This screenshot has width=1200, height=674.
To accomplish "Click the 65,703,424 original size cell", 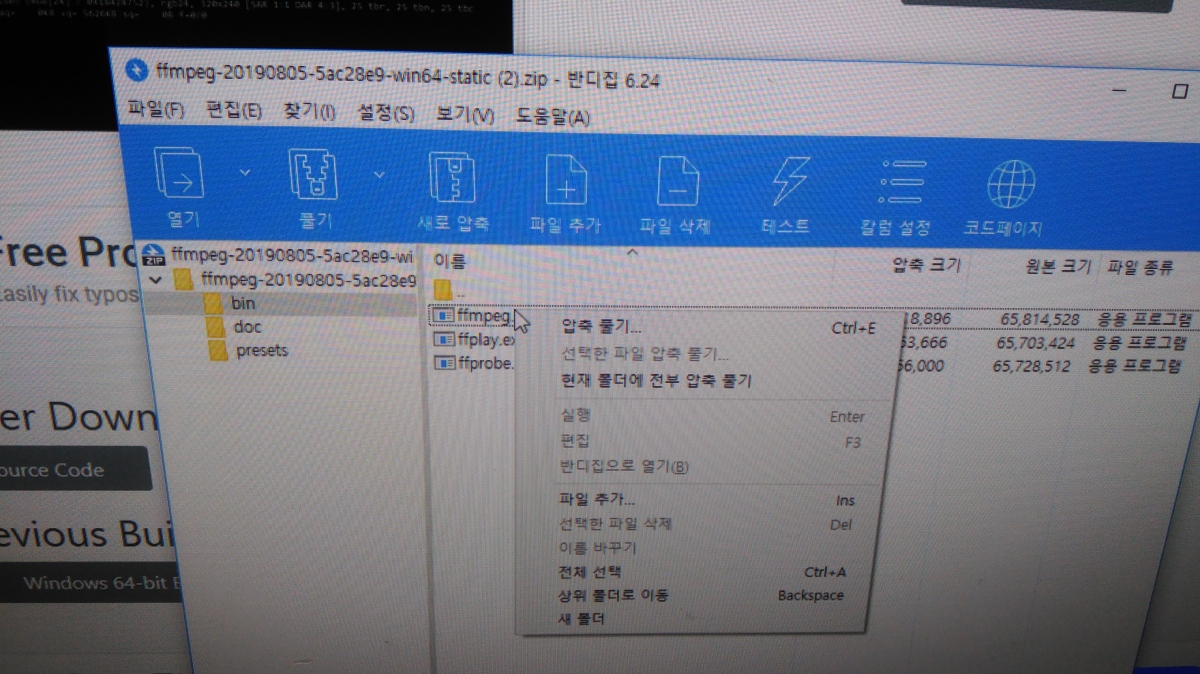I will 1036,342.
